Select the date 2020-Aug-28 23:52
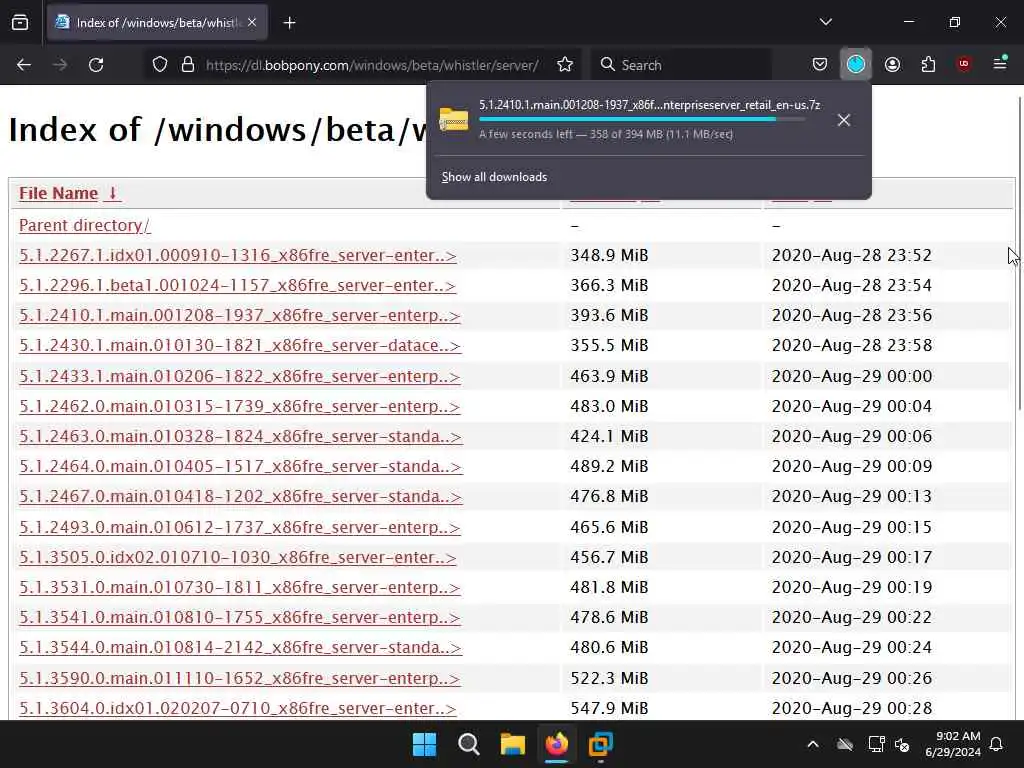Screen dimensions: 1024x768 pyautogui.click(x=852, y=255)
